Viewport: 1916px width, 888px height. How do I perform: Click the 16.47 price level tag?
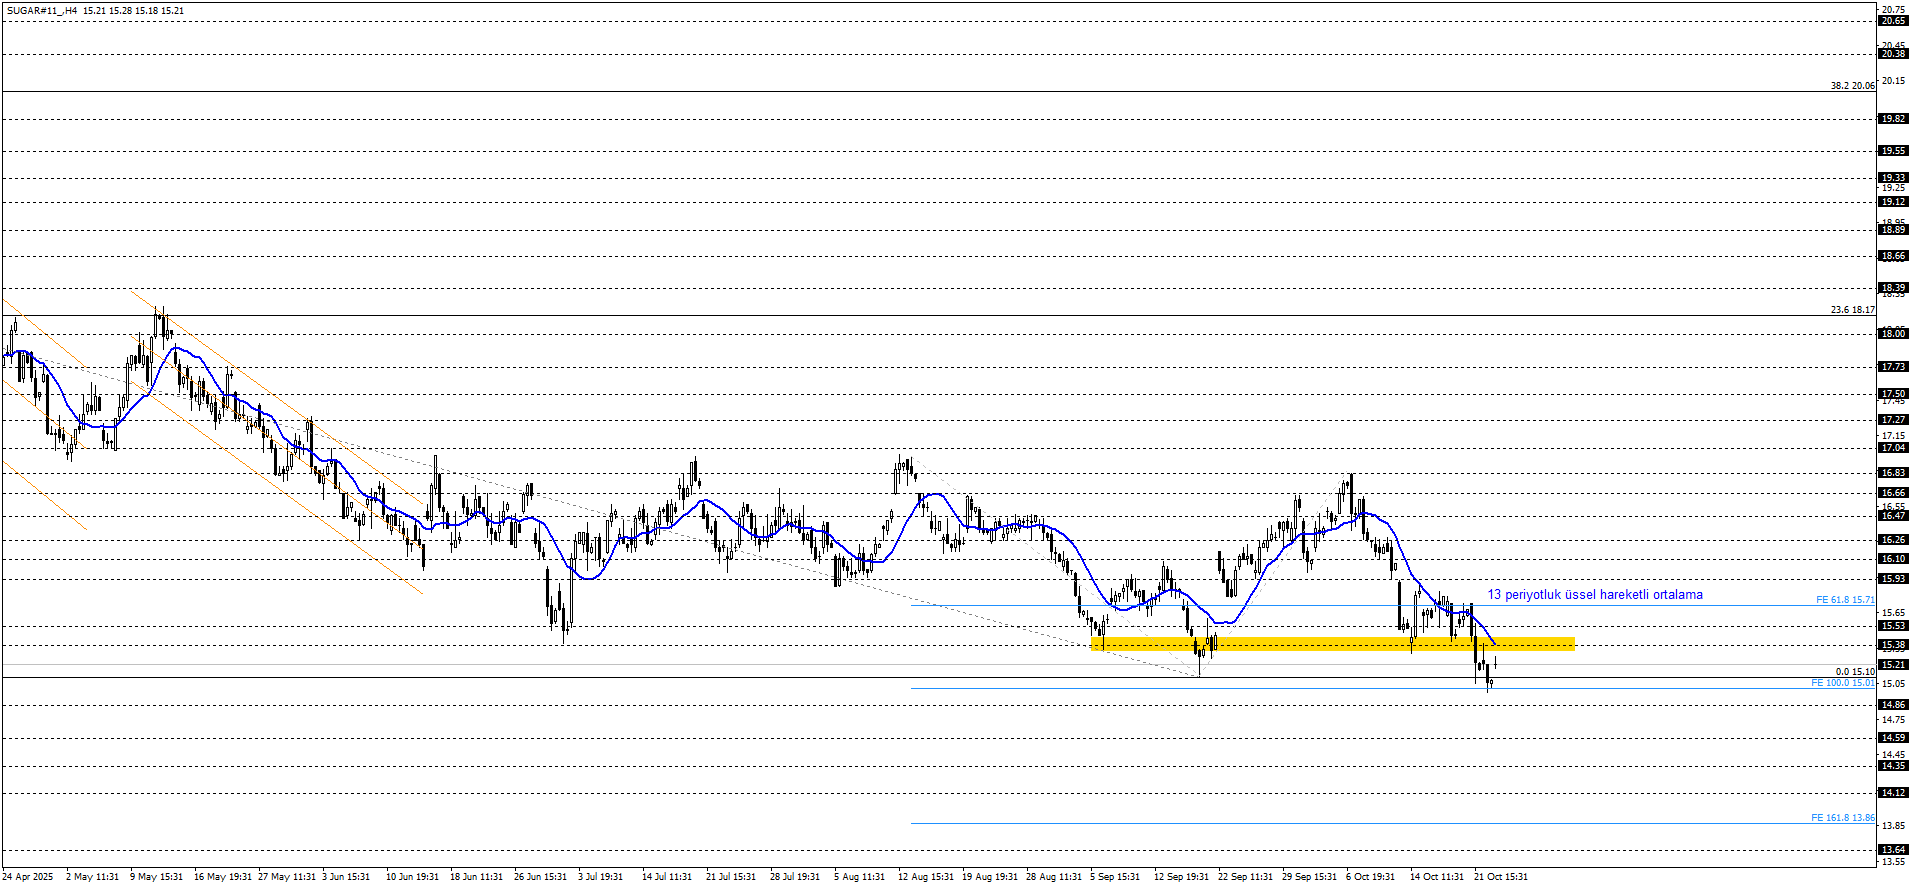point(1893,516)
